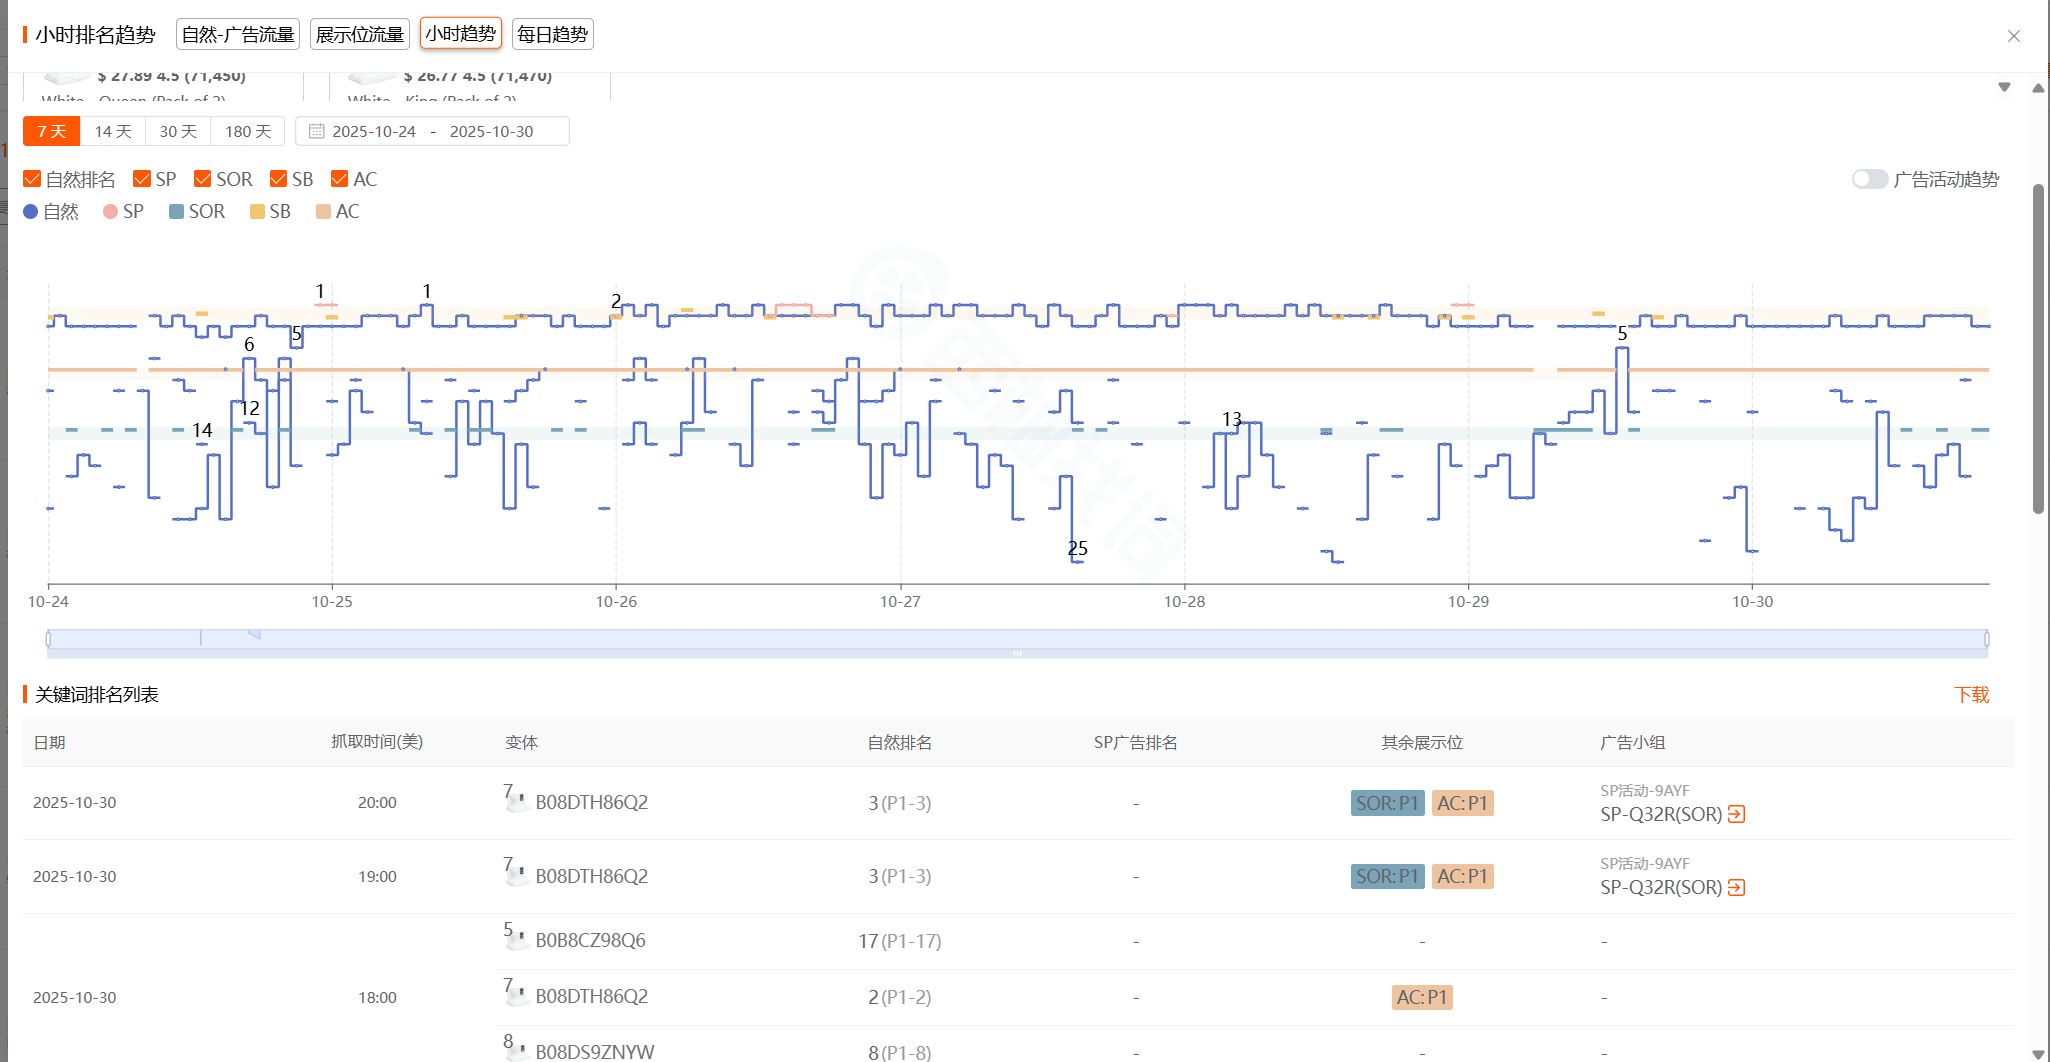Click the SOR:P1 tag in 20:00 row
Viewport: 2050px width, 1062px height.
point(1387,803)
